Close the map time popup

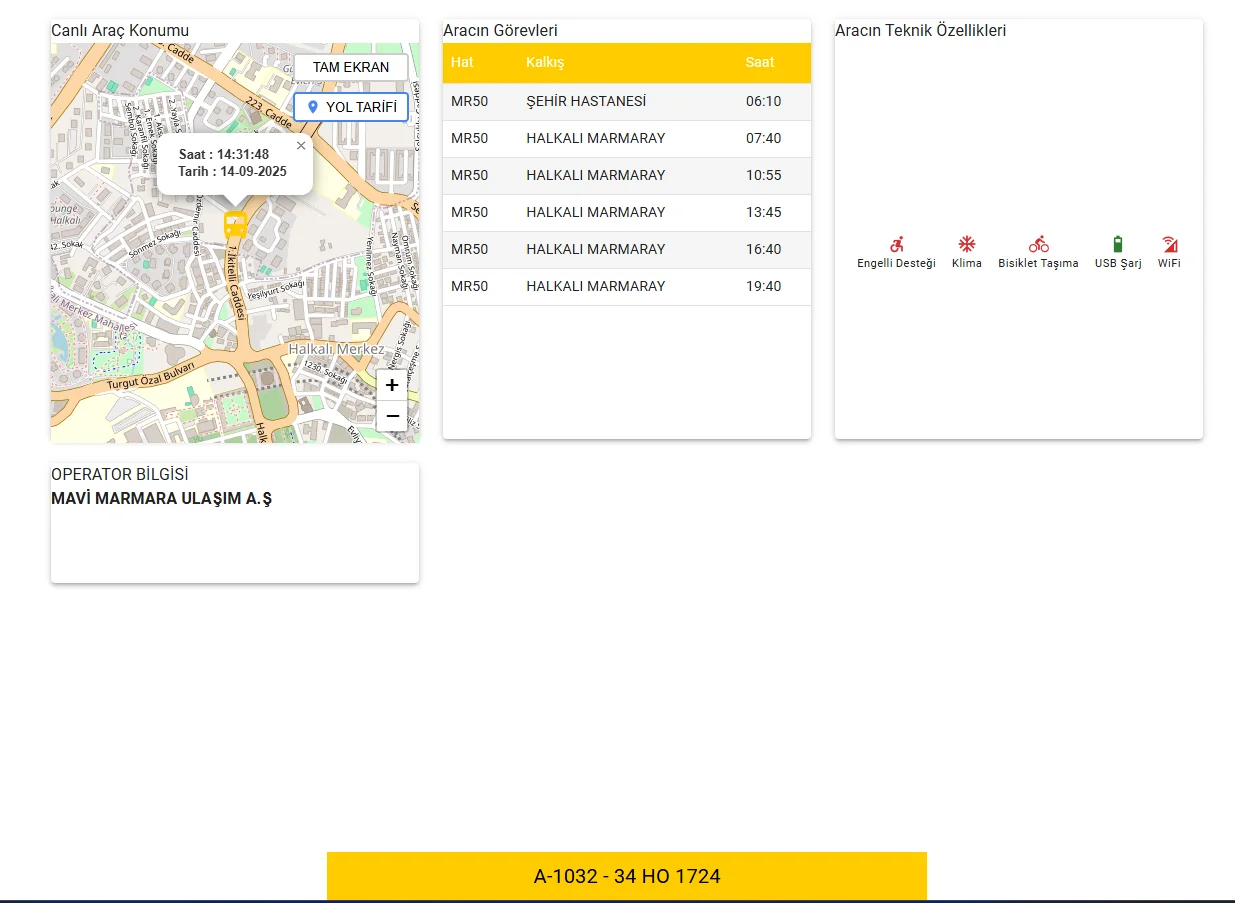click(x=301, y=146)
